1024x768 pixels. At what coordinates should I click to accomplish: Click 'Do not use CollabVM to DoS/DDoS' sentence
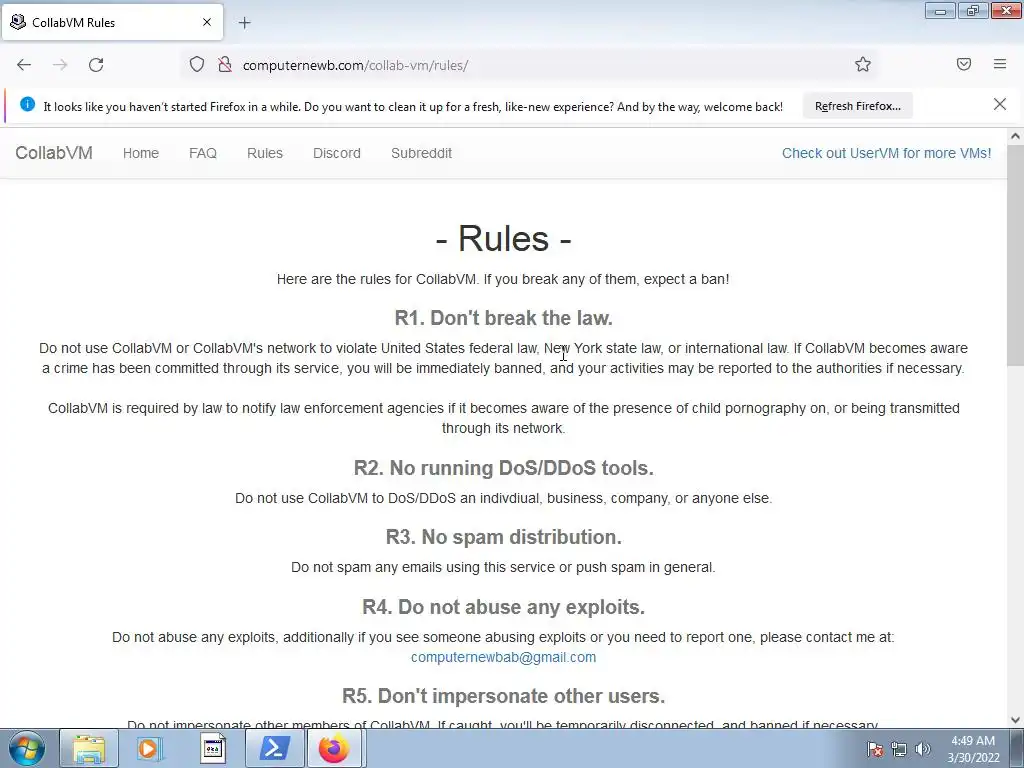(503, 498)
